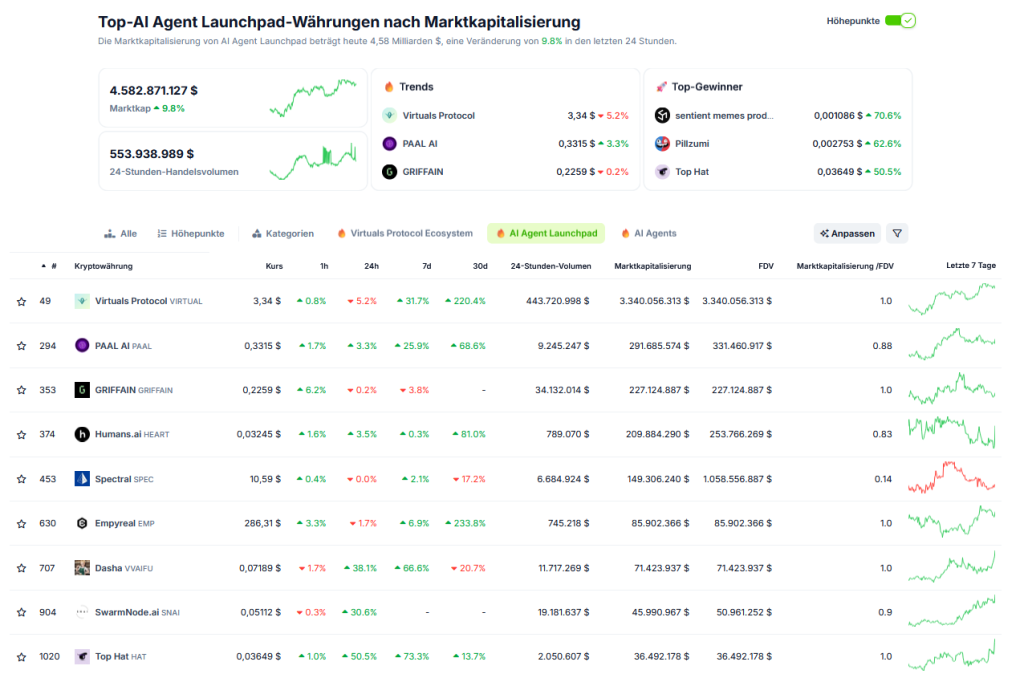
Task: Sort table by the 30d column
Action: point(480,266)
